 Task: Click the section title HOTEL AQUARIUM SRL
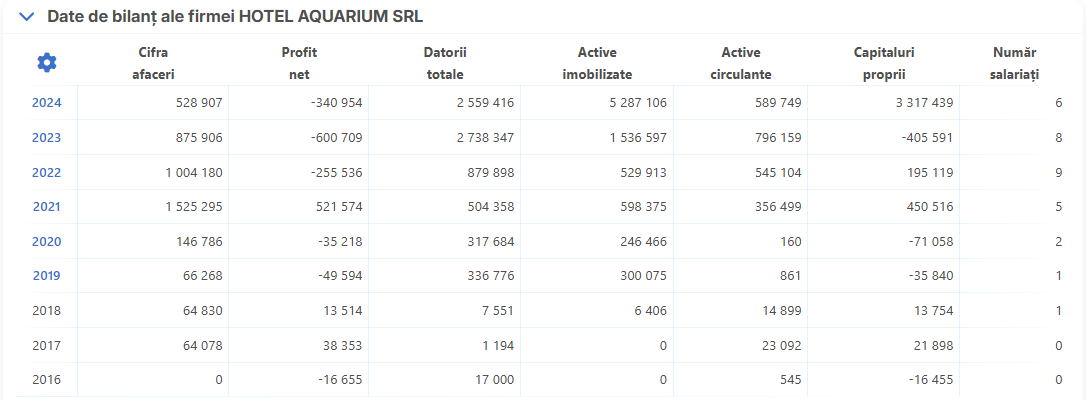pyautogui.click(x=331, y=17)
